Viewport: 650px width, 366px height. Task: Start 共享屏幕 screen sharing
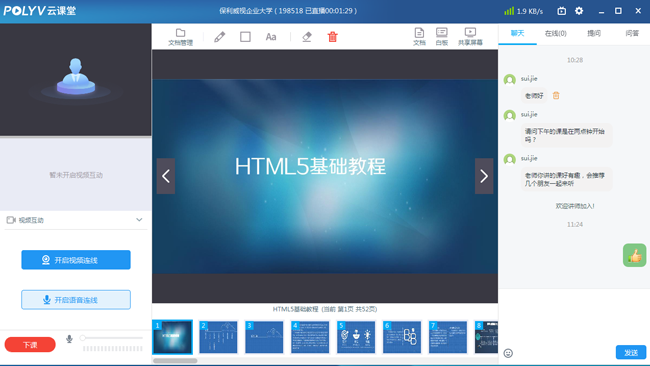(x=470, y=36)
